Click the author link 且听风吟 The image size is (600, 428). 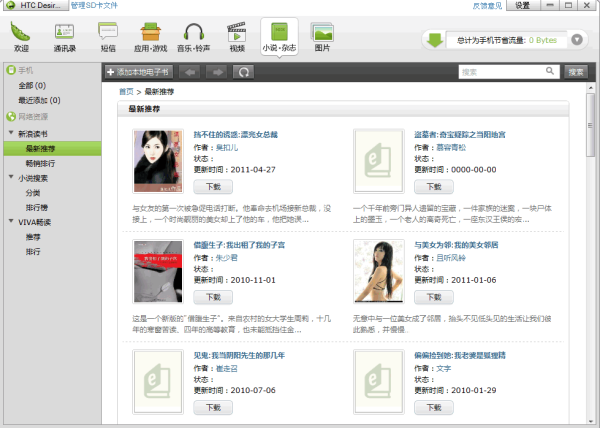pyautogui.click(x=451, y=258)
